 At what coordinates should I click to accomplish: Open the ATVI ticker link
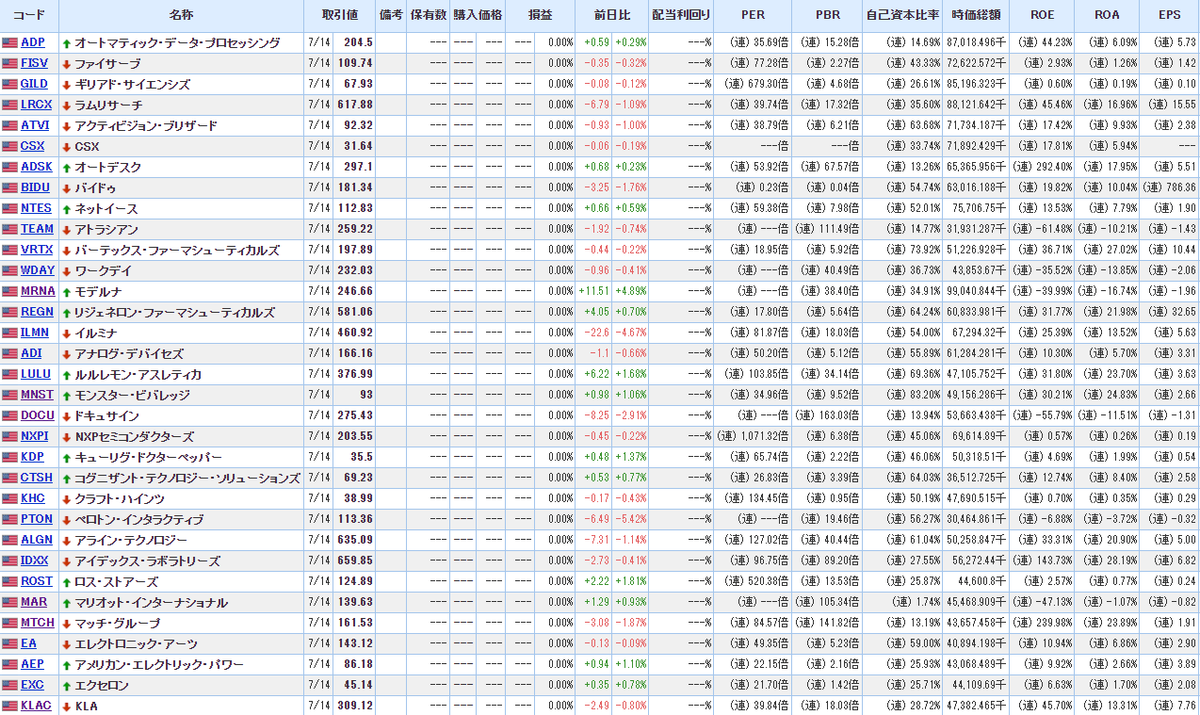35,126
